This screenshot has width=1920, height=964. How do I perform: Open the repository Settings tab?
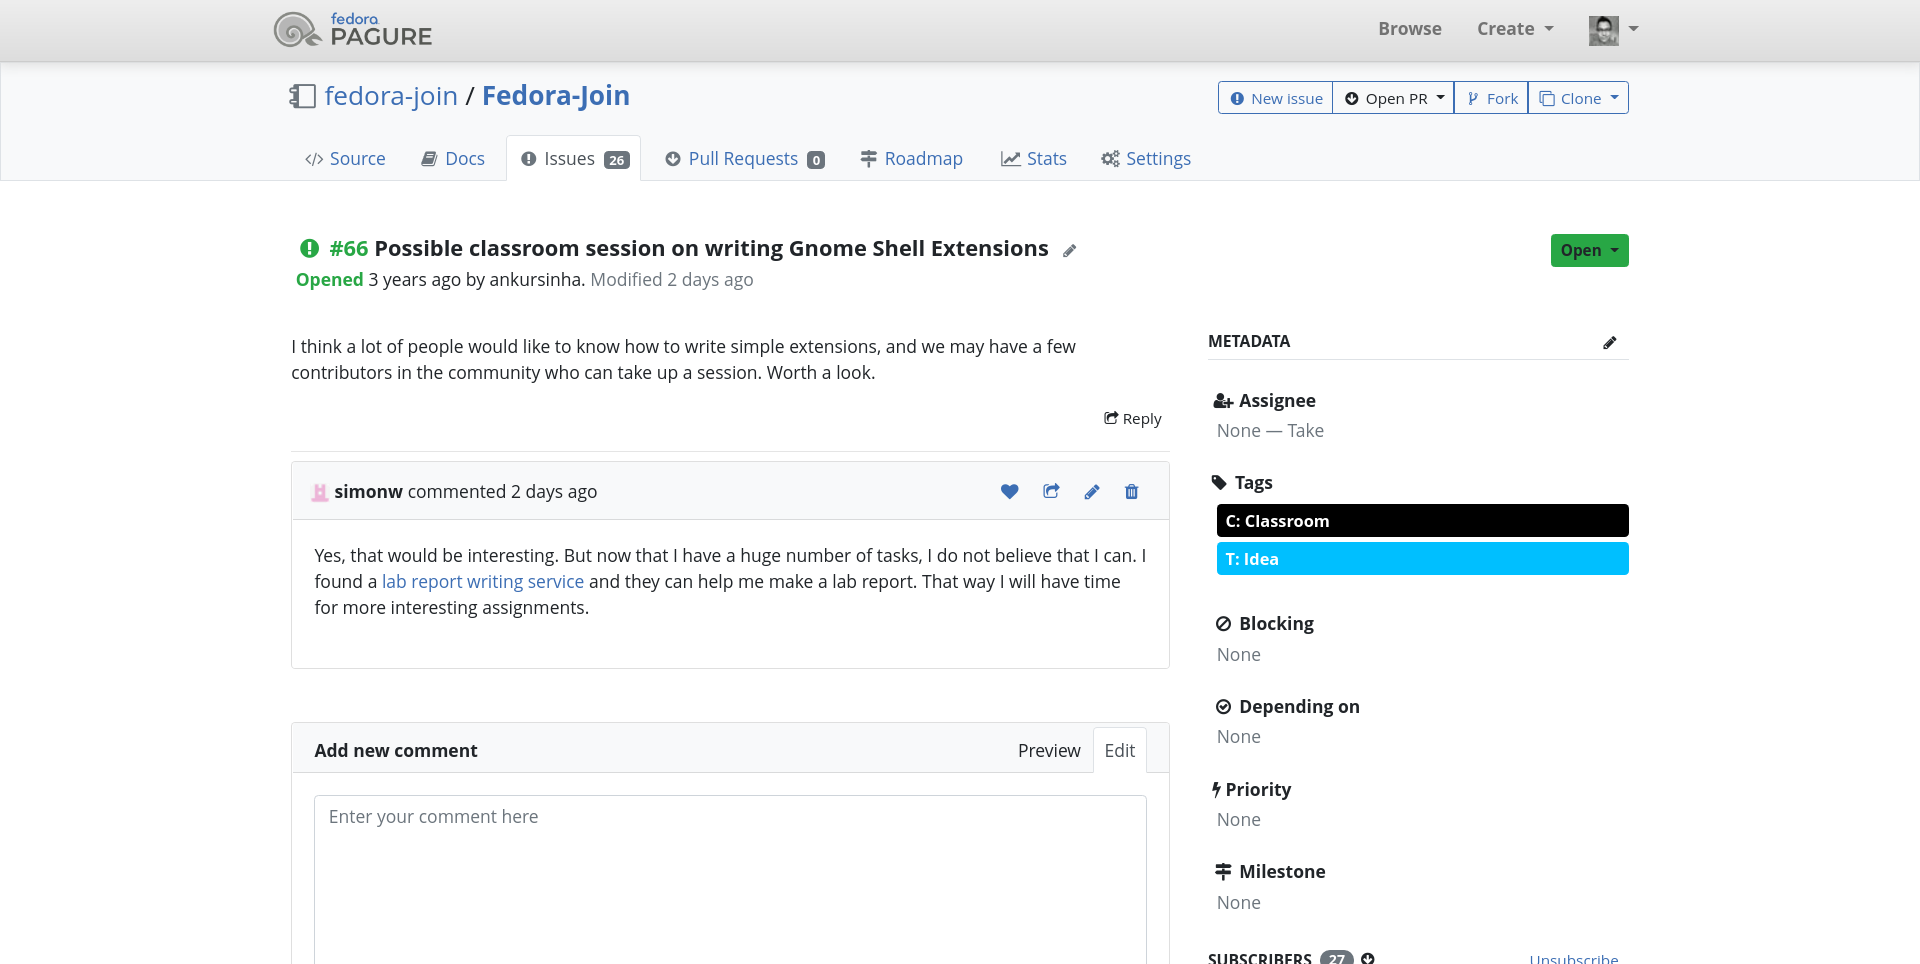(x=1146, y=159)
